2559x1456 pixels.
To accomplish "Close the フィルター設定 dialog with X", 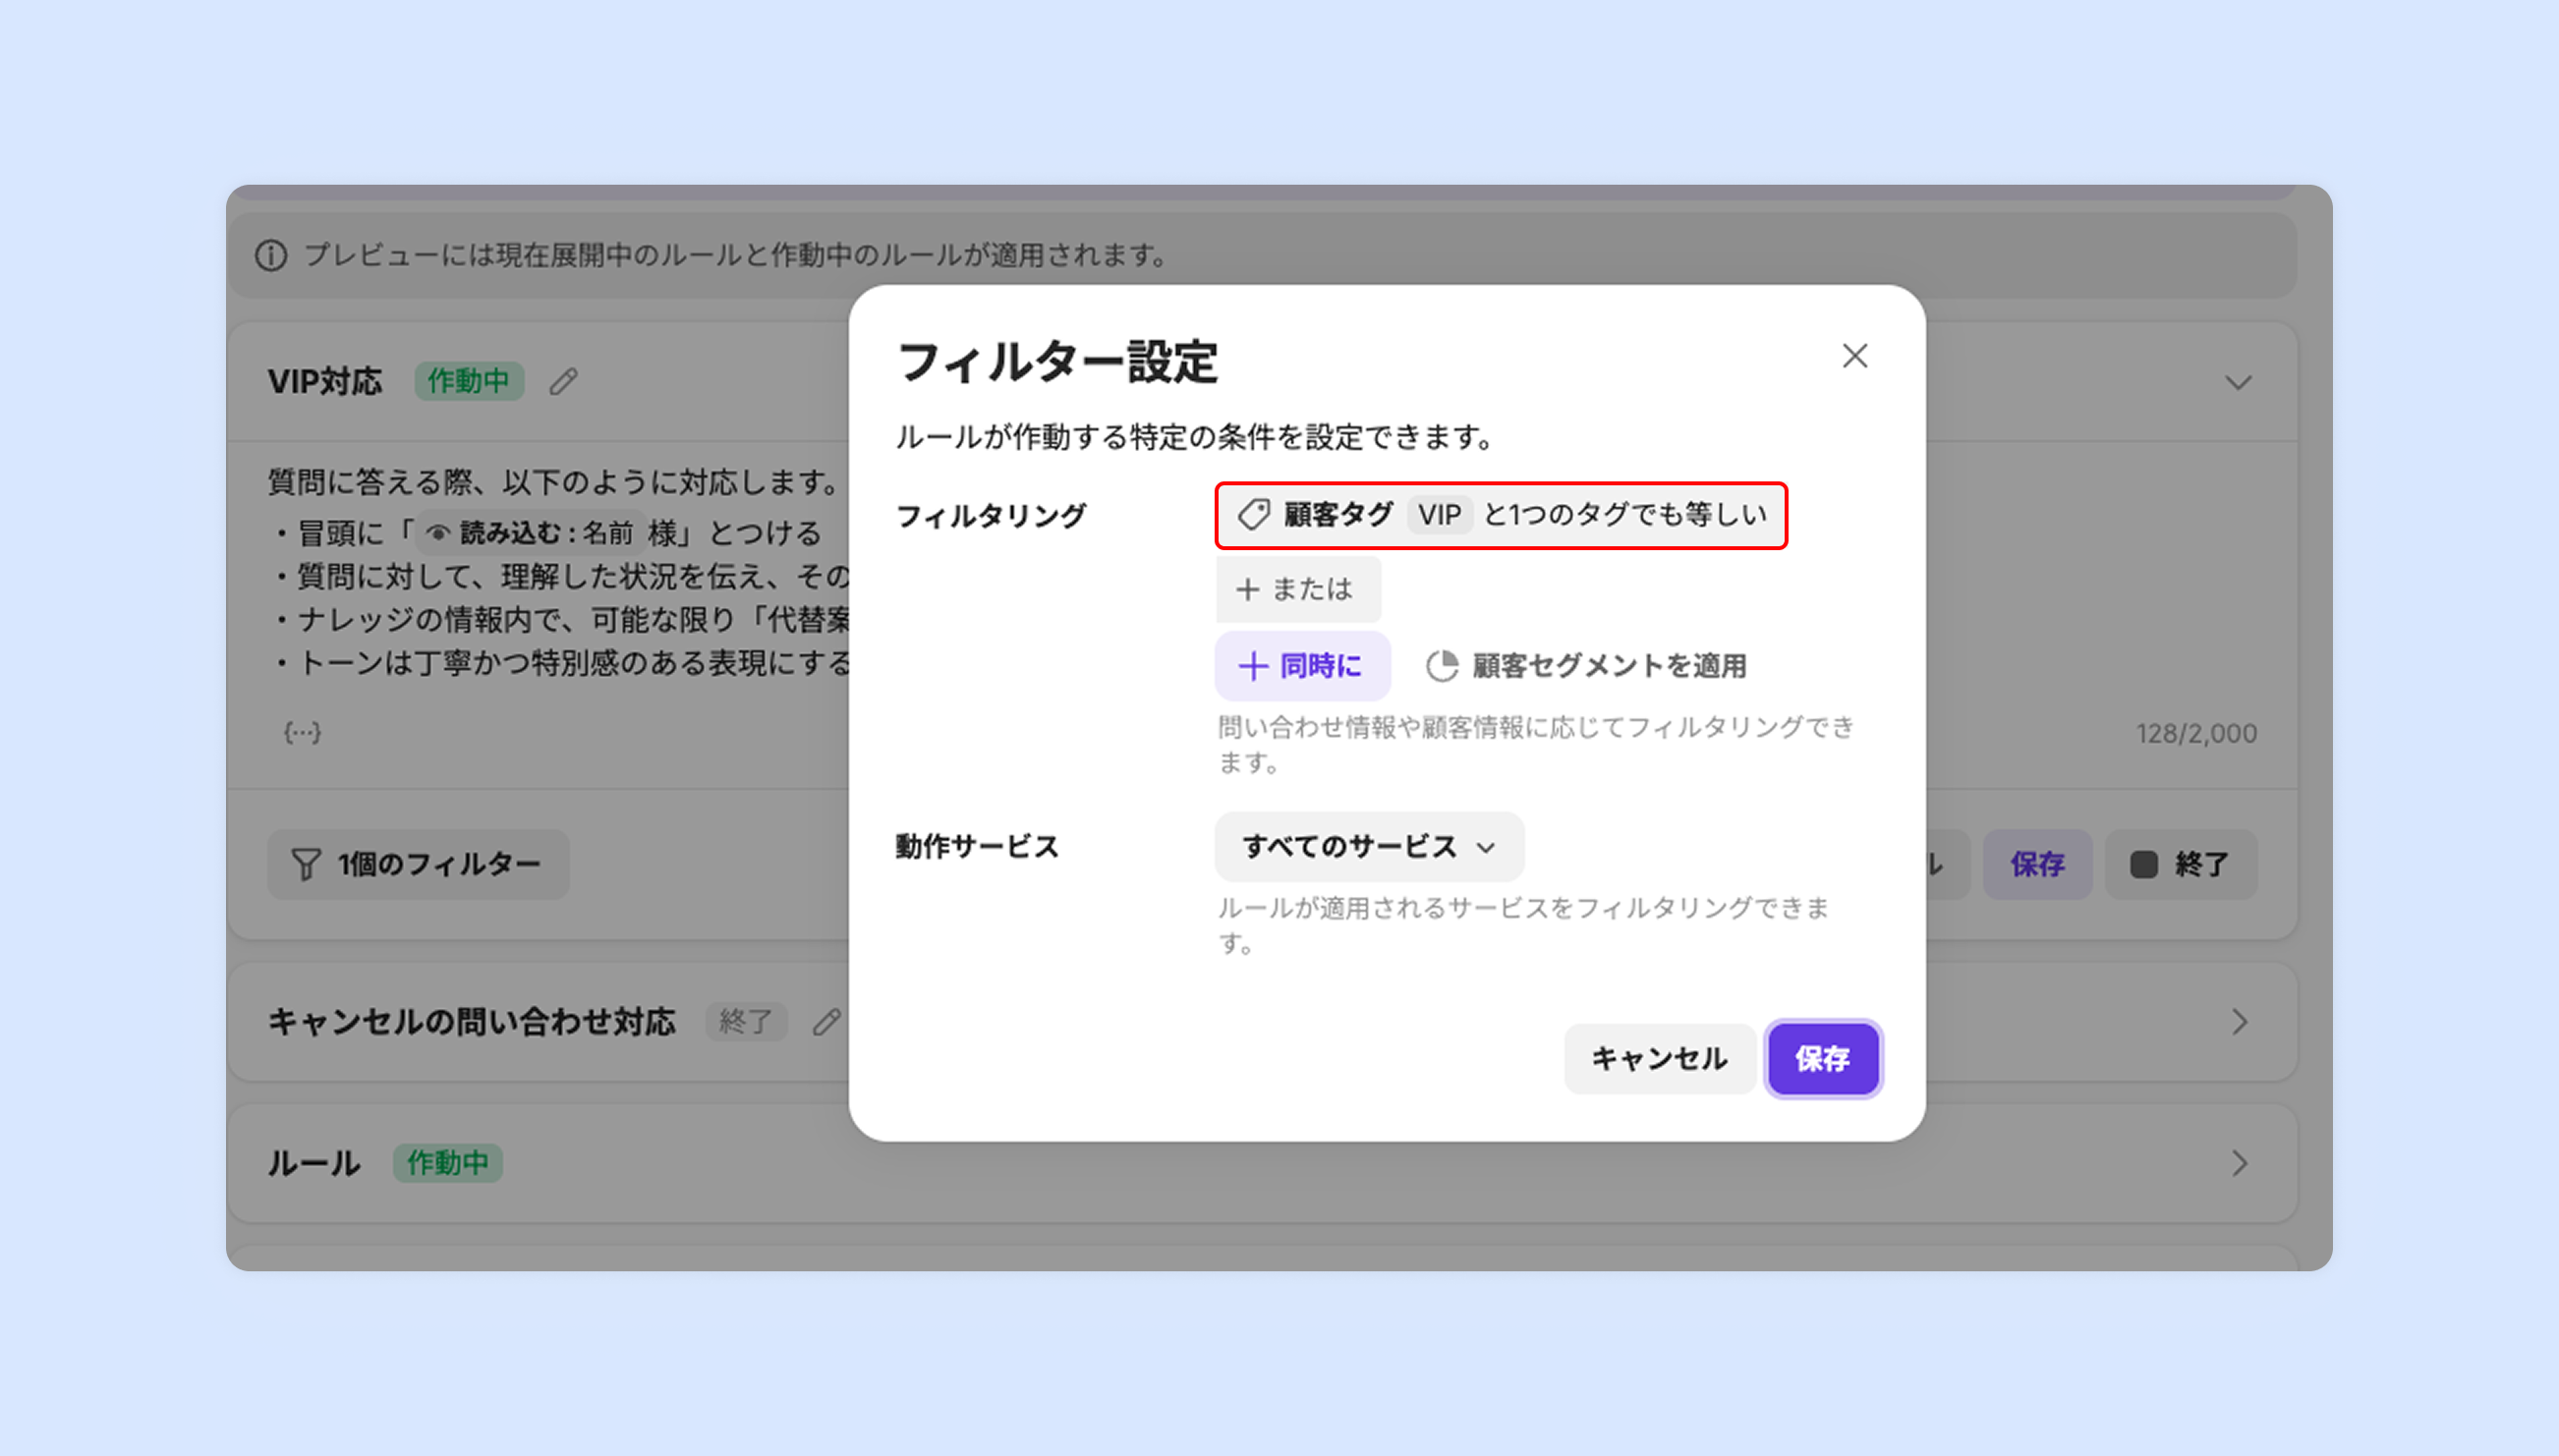I will pyautogui.click(x=1854, y=356).
